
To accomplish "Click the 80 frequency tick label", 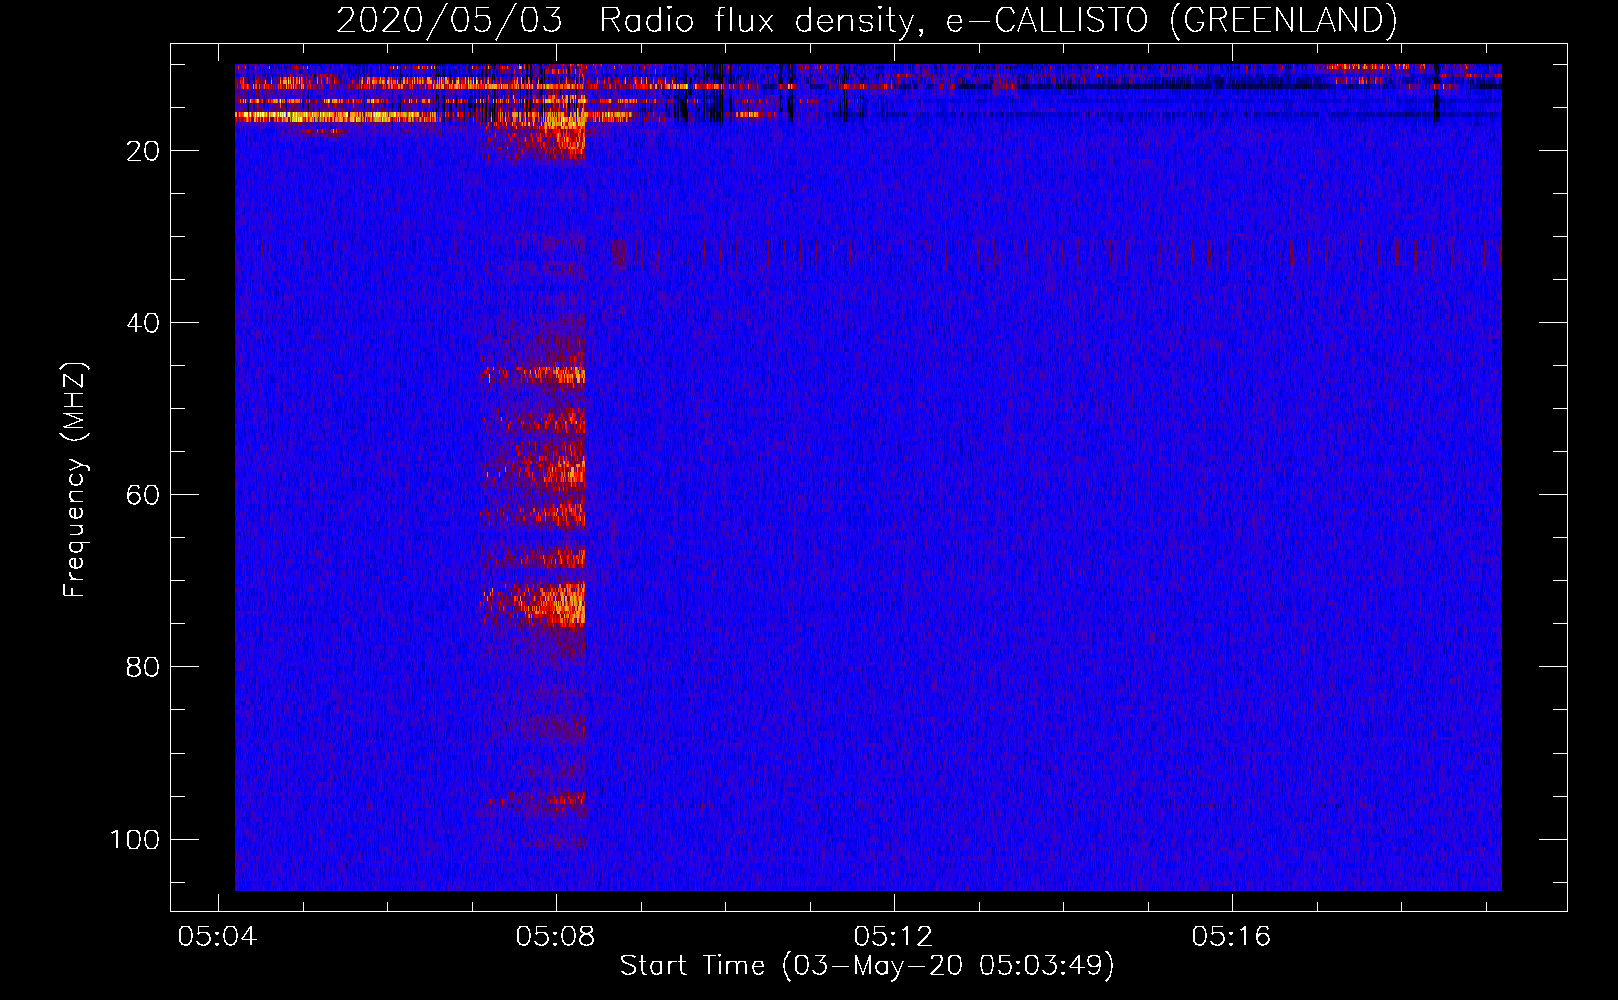I will 143,667.
